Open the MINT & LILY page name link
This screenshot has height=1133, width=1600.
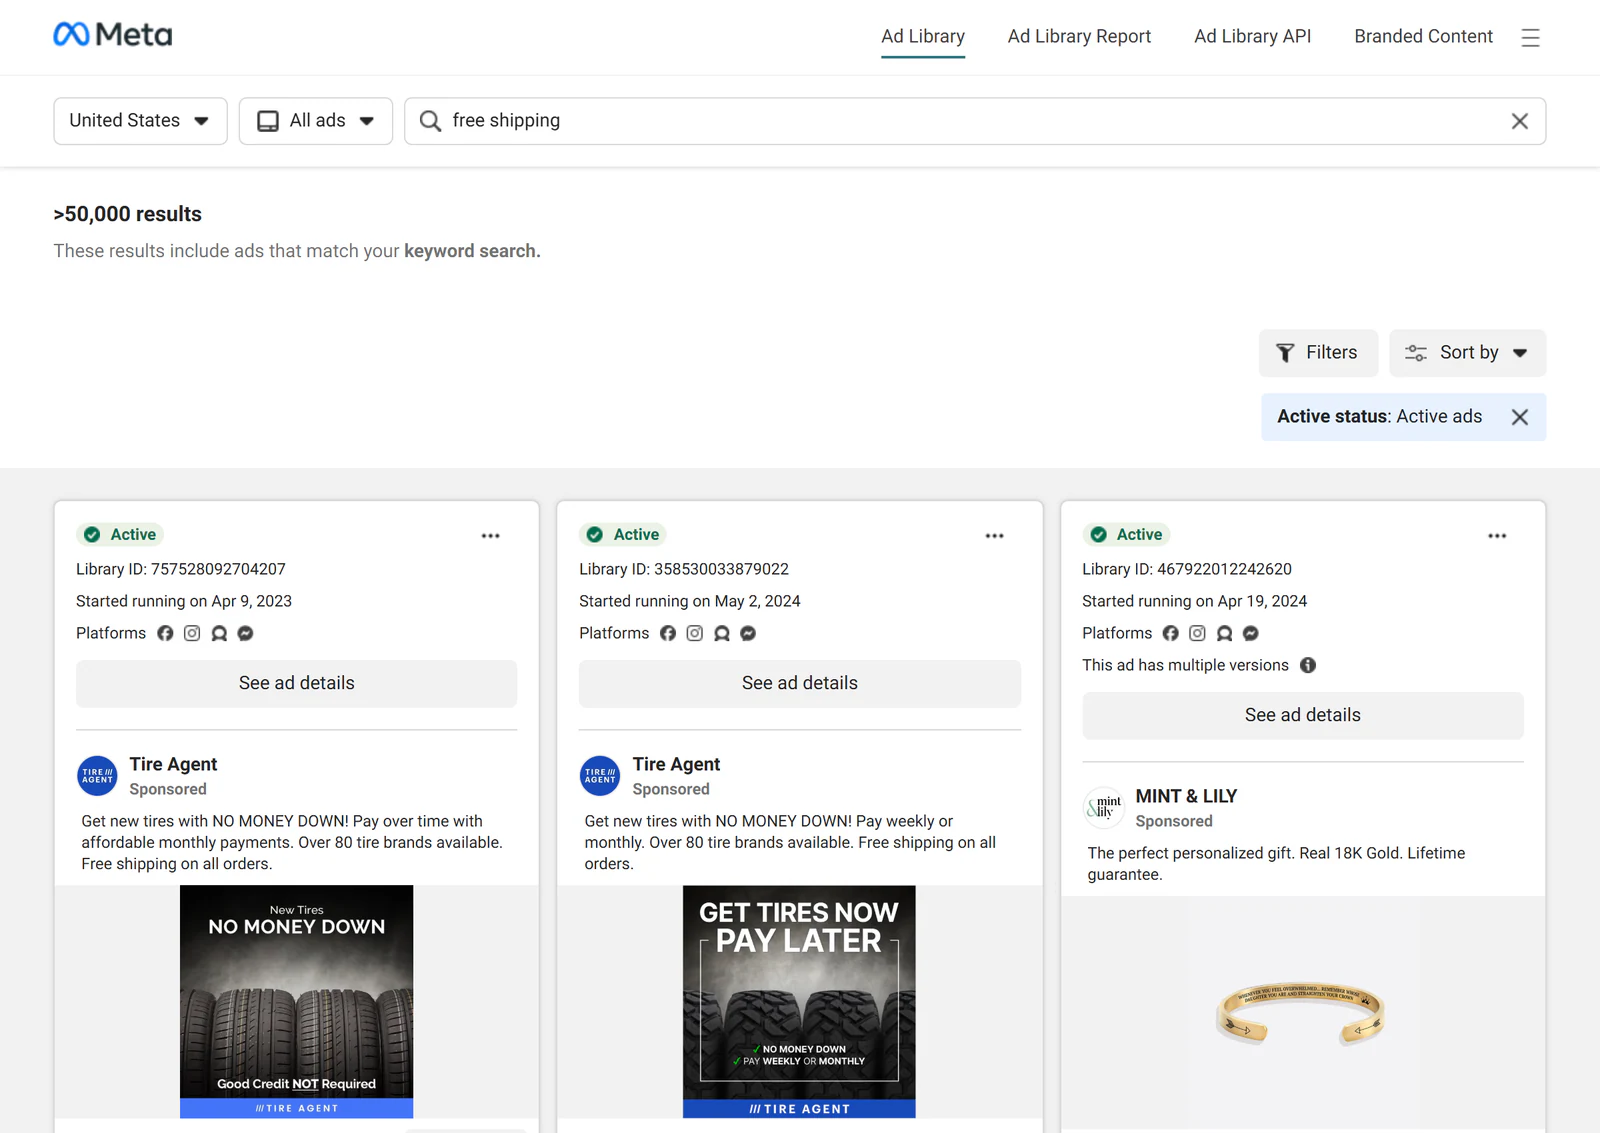1186,796
